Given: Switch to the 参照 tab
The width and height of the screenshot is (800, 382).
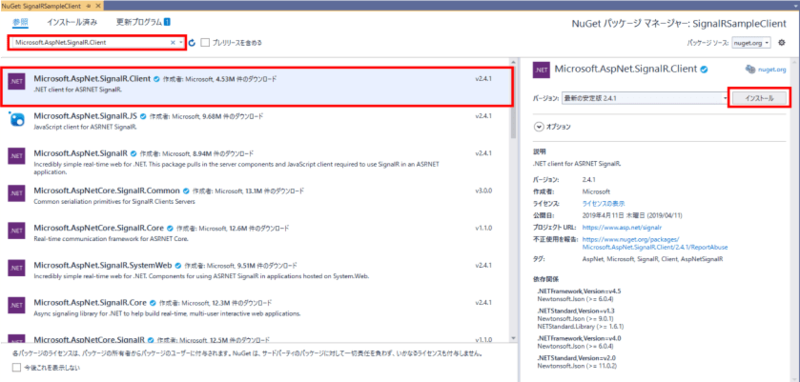Looking at the screenshot, I should tap(20, 22).
